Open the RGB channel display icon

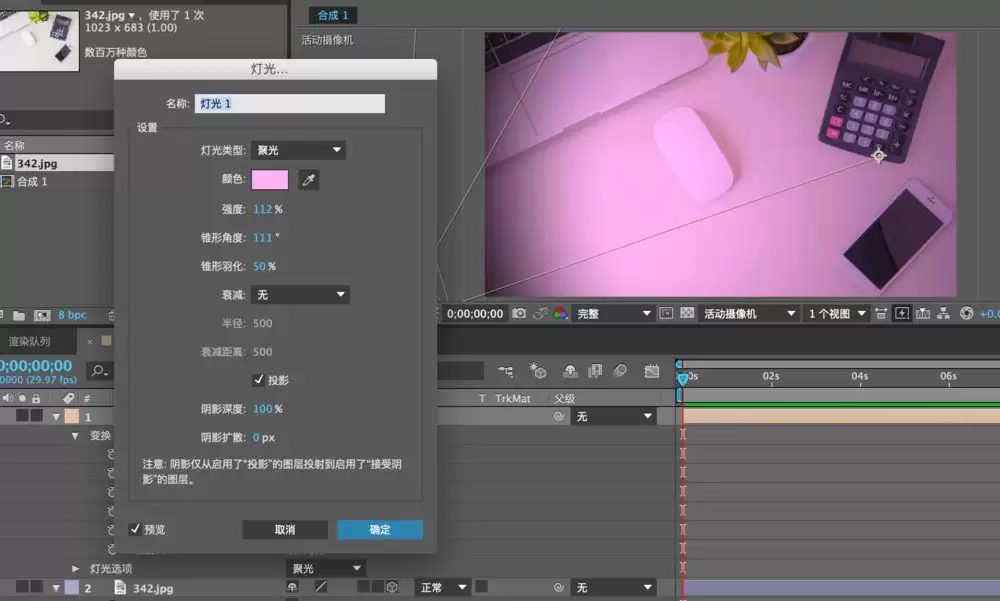click(560, 313)
